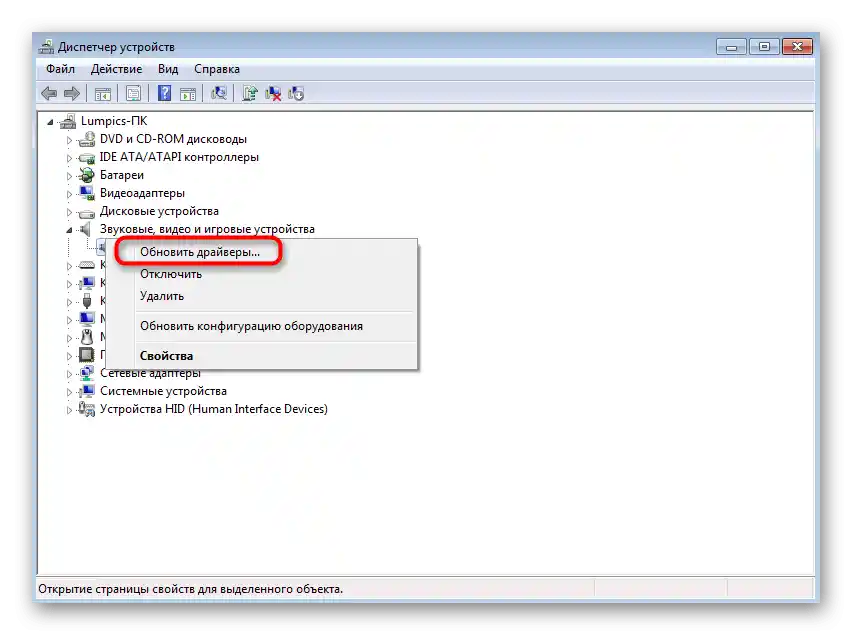852x635 pixels.
Task: Click the Disable device down-arrow icon
Action: [296, 93]
